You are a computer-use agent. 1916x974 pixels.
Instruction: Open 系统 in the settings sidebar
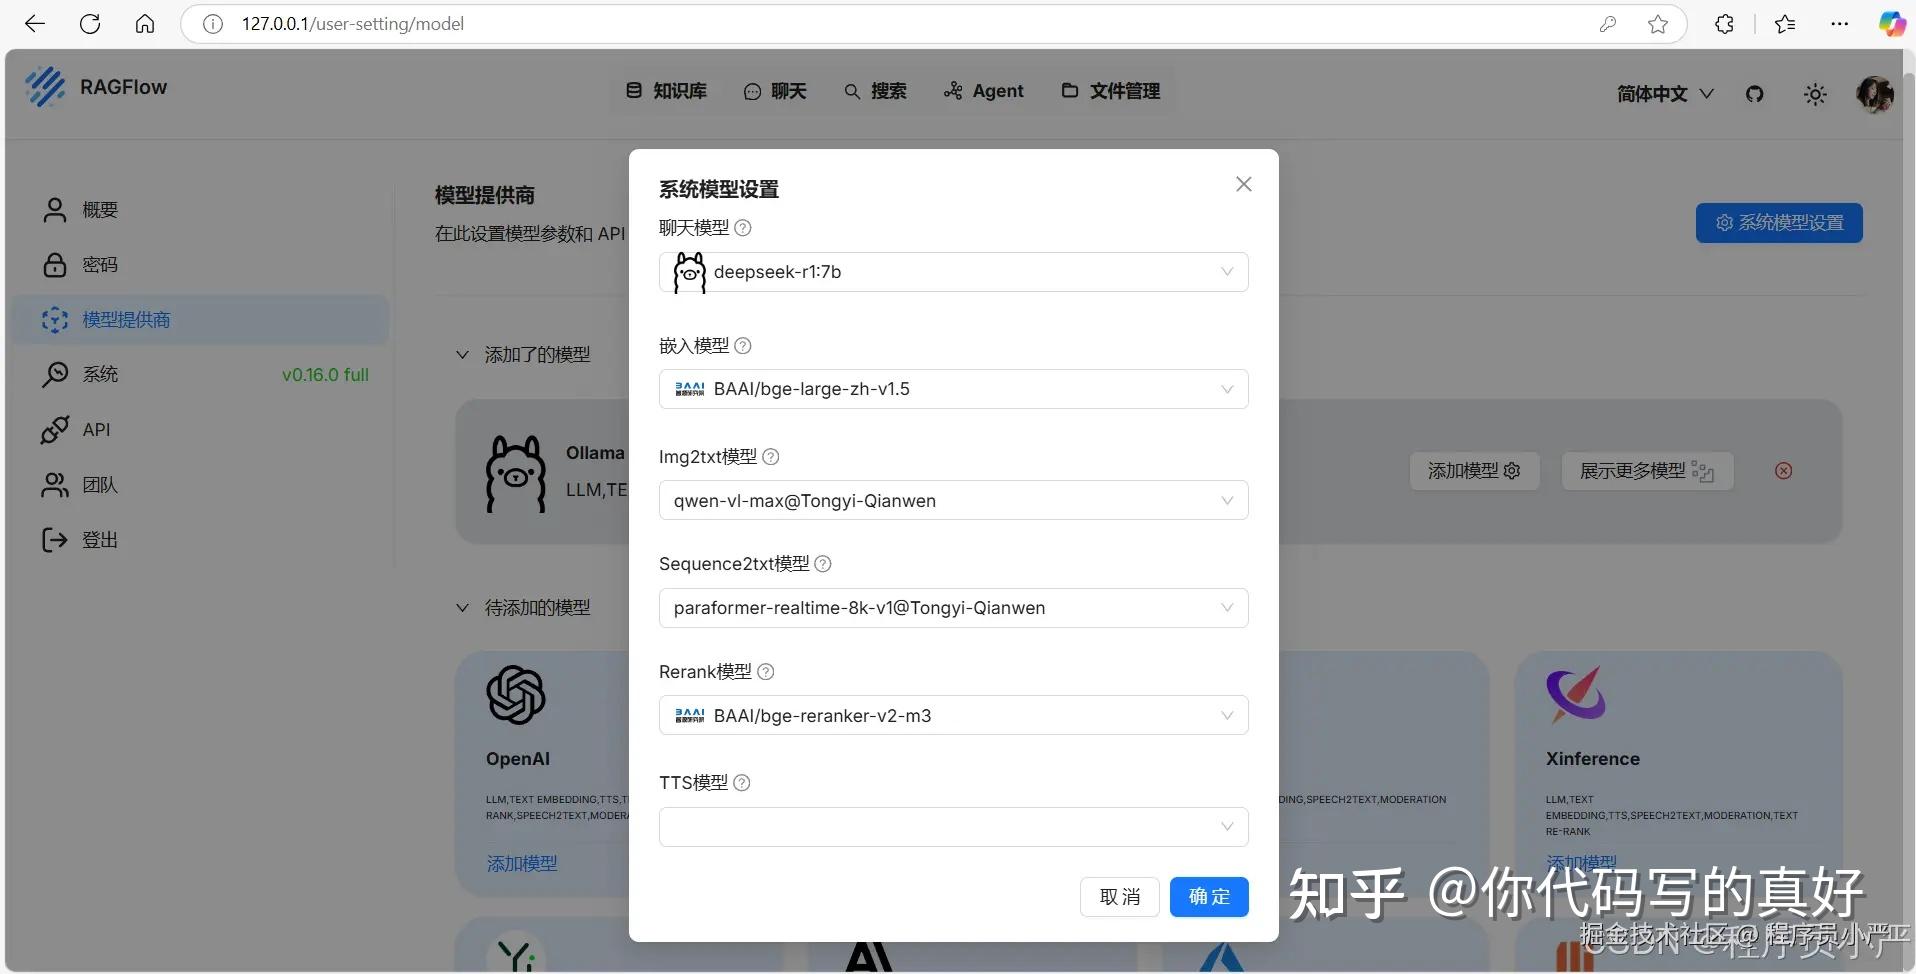200,374
